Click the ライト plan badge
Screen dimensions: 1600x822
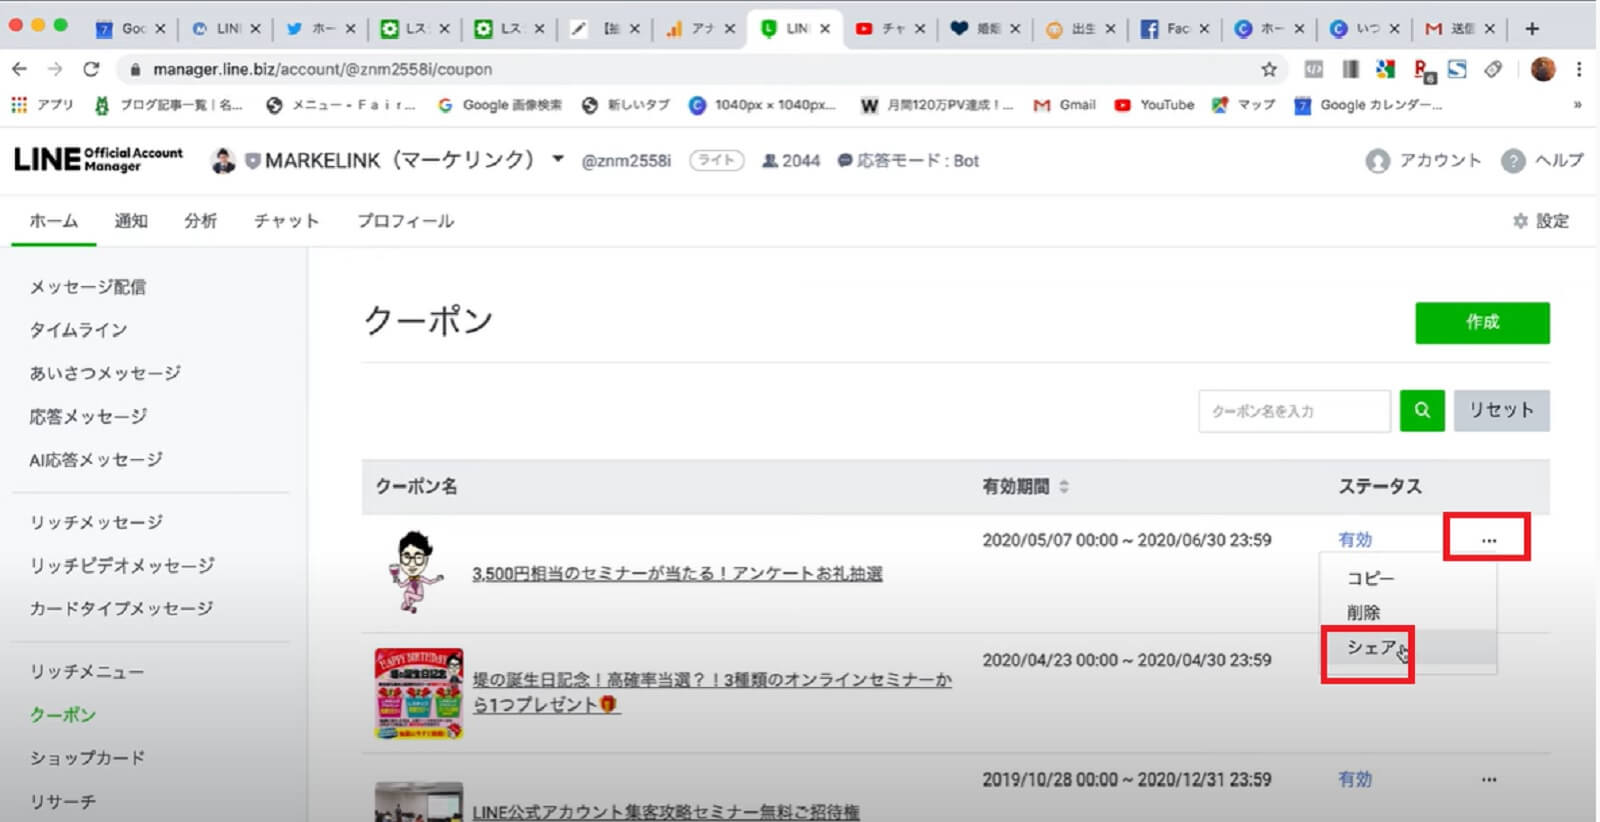(716, 160)
